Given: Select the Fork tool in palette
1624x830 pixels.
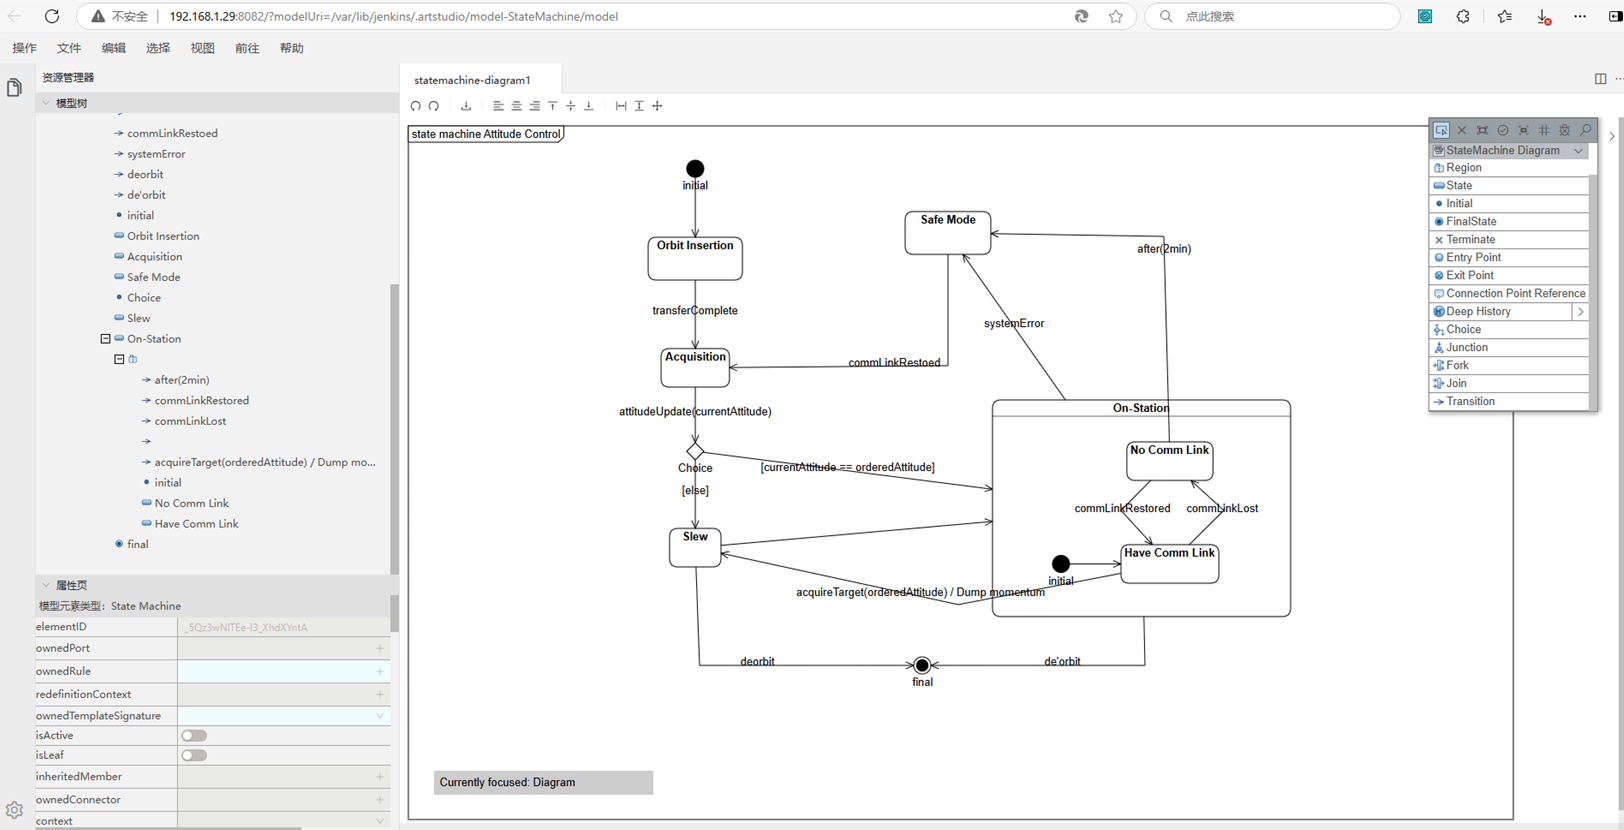Looking at the screenshot, I should click(x=1457, y=366).
